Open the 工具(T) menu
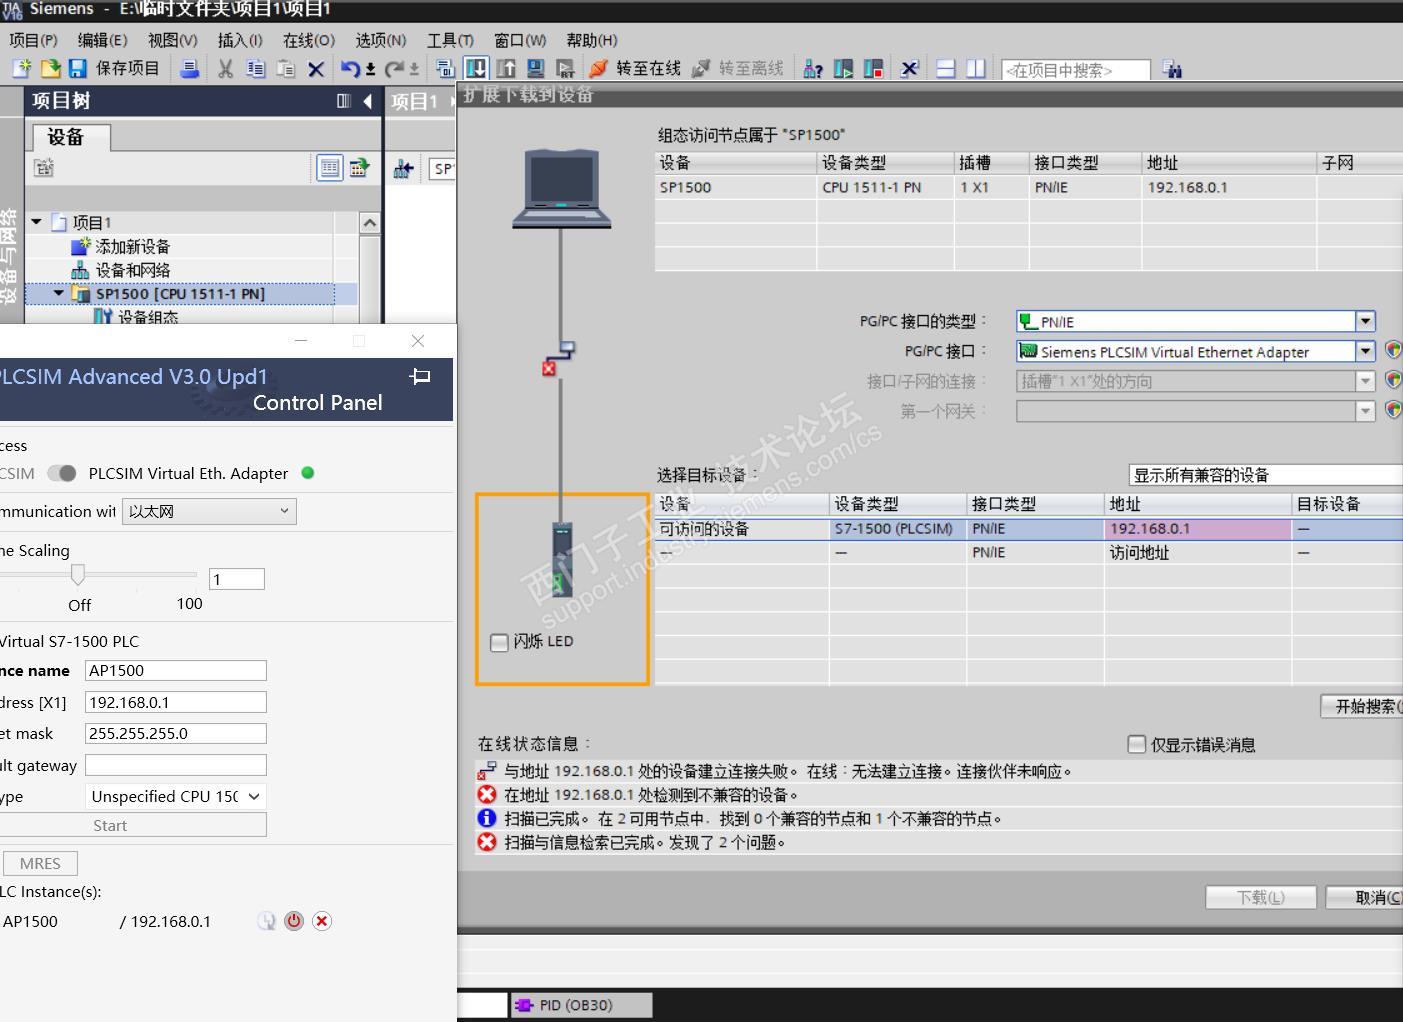This screenshot has height=1022, width=1403. pos(450,40)
